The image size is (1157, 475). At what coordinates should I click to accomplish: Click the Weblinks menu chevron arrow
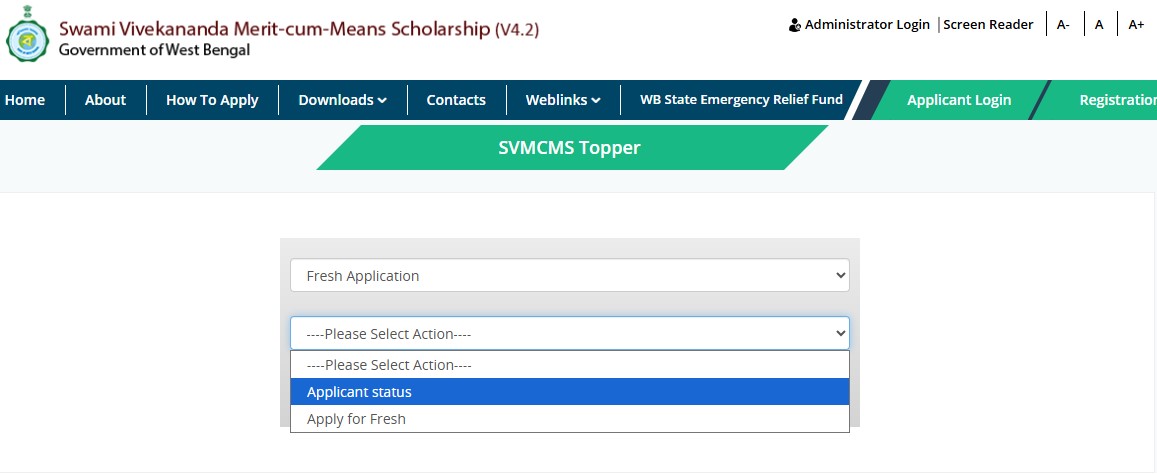coord(596,101)
